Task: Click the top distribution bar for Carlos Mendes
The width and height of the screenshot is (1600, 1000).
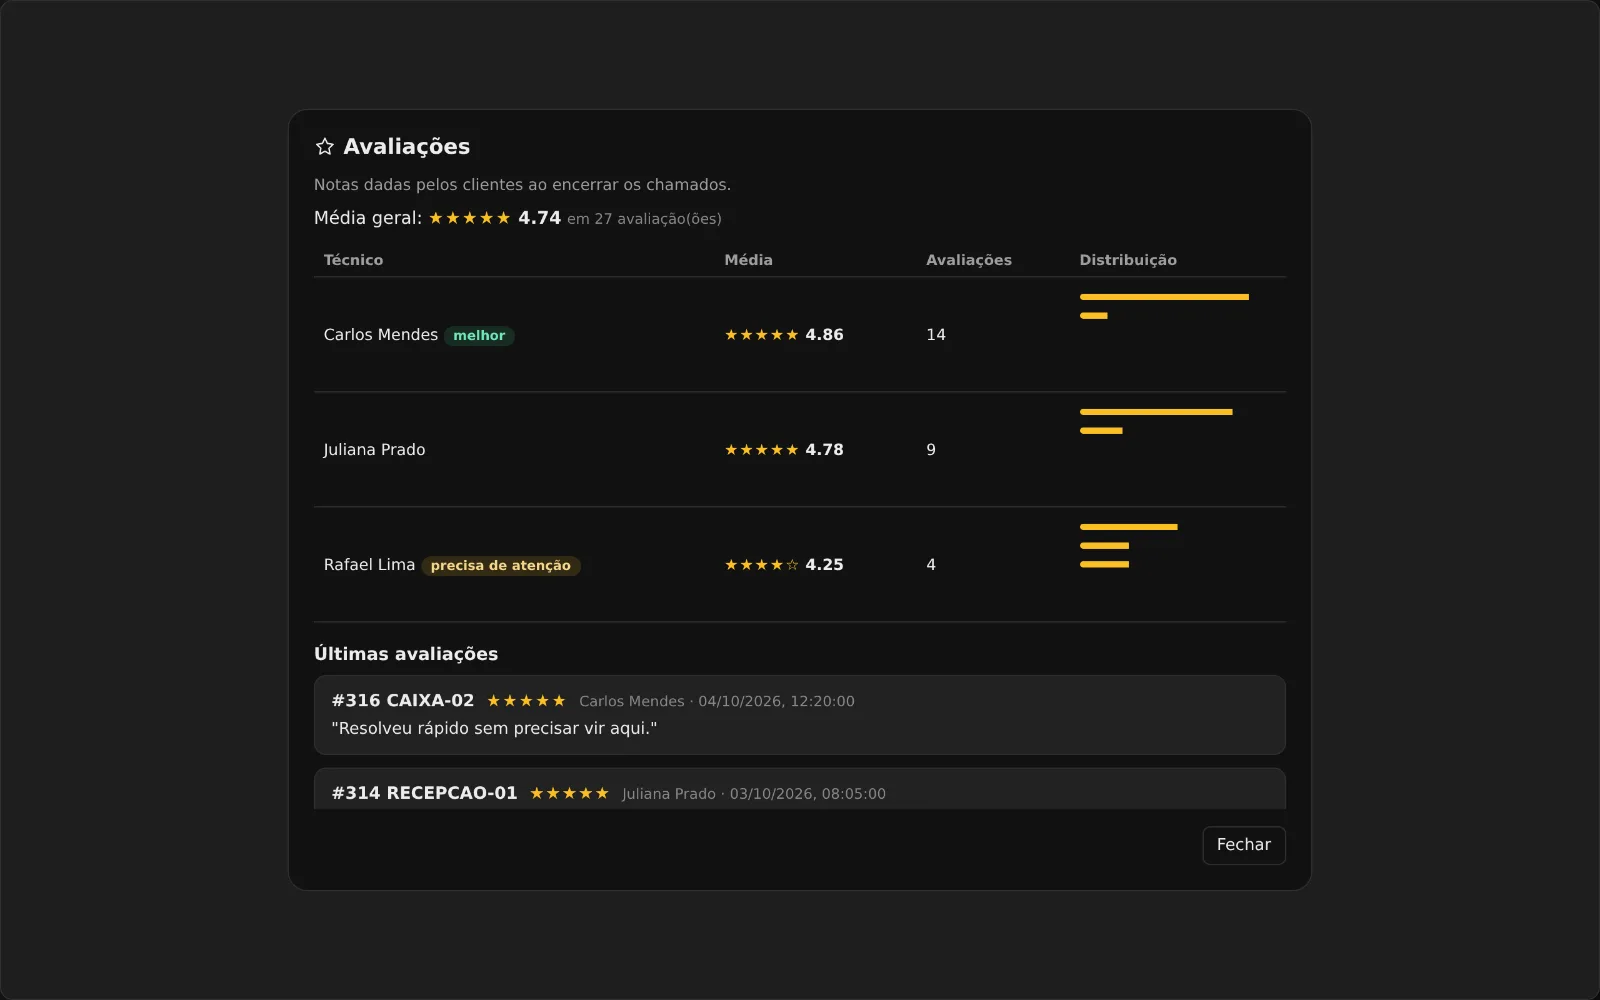Action: (1164, 297)
